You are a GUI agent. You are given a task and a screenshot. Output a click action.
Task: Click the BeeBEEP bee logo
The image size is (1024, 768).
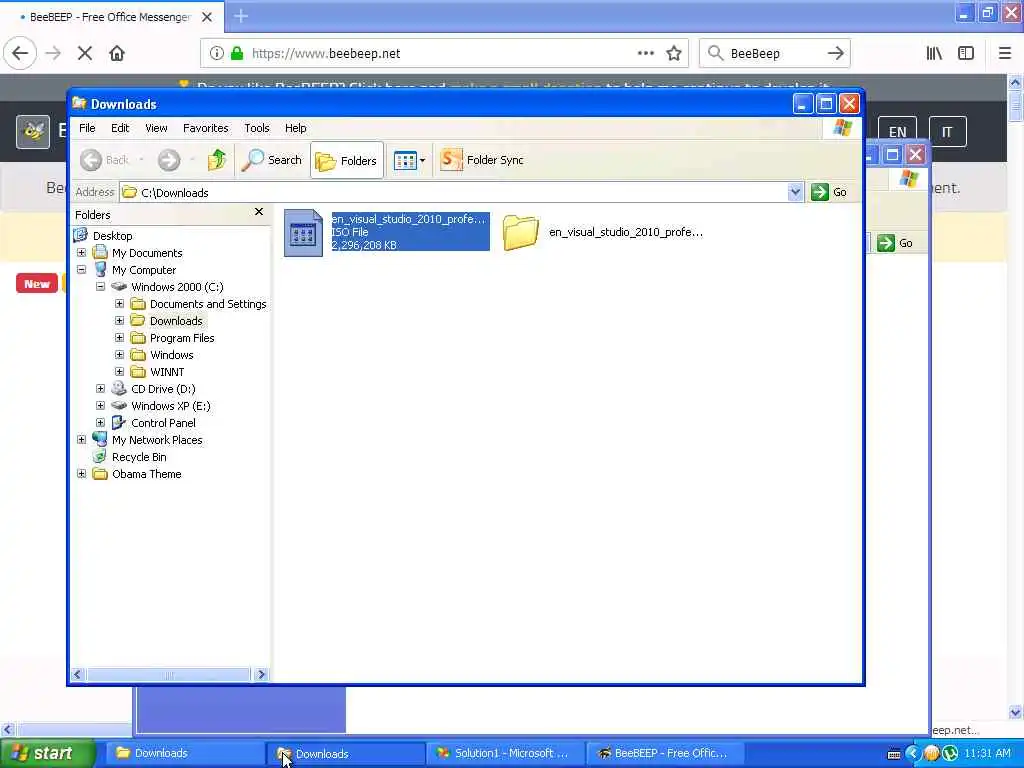click(33, 131)
